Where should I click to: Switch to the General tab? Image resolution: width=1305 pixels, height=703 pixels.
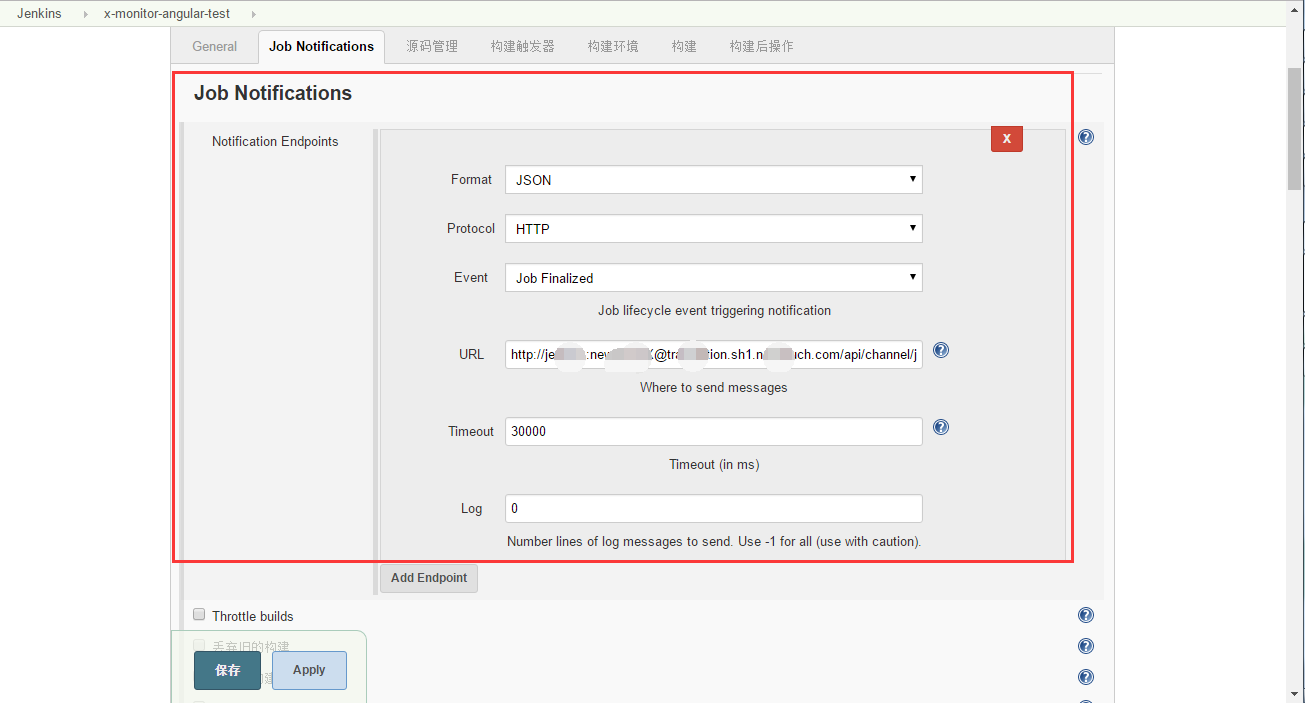pos(214,46)
